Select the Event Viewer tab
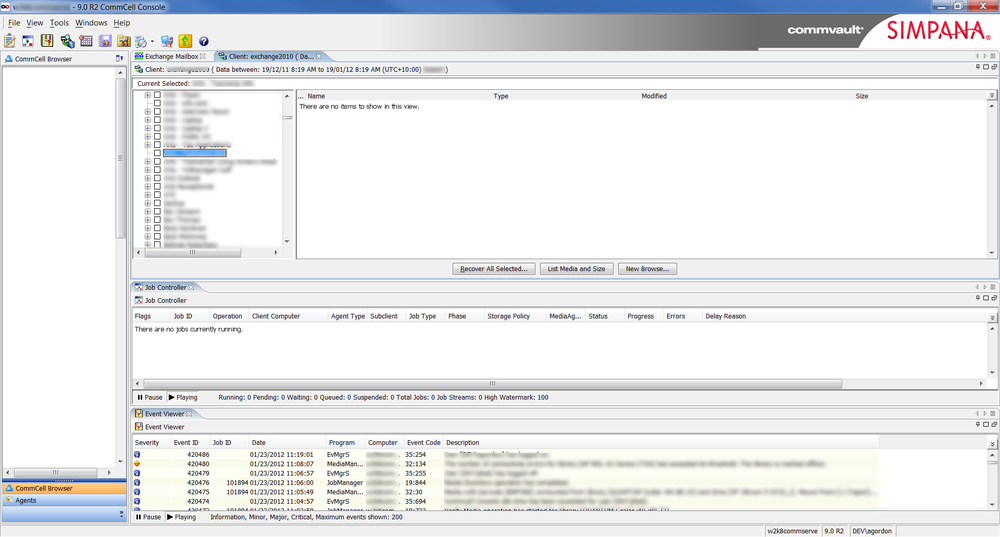 (x=165, y=414)
